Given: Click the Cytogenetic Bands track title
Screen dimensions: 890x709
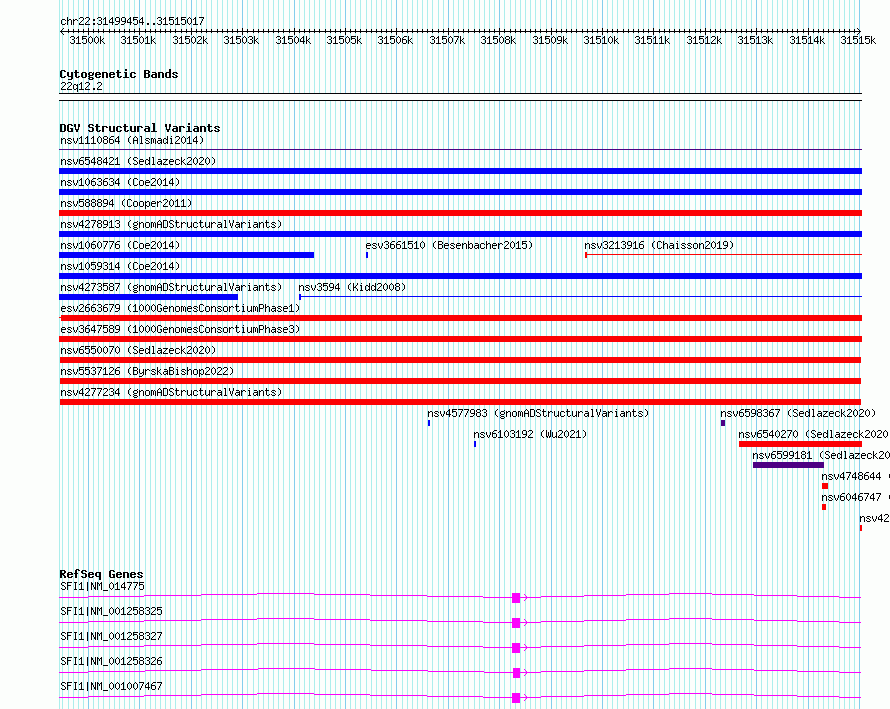Looking at the screenshot, I should 119,74.
